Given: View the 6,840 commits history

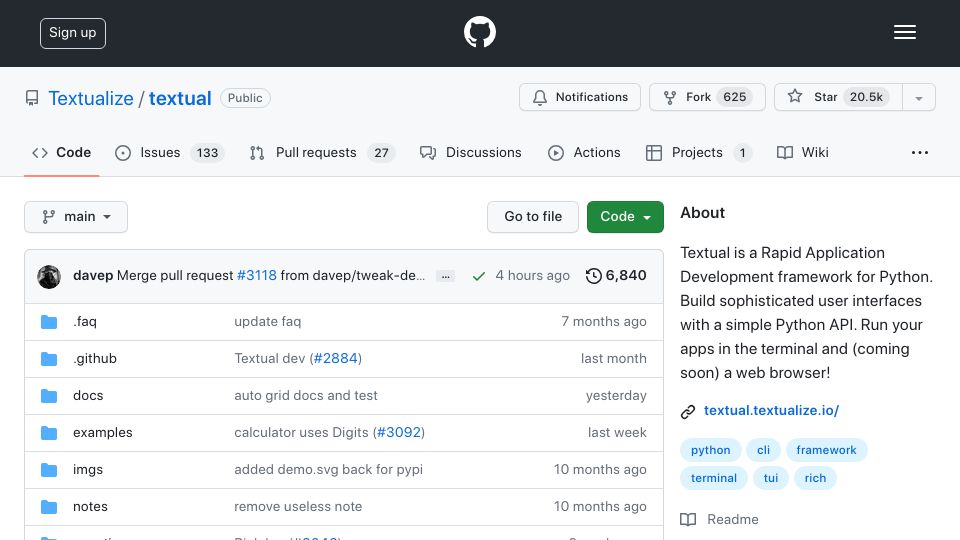Looking at the screenshot, I should pyautogui.click(x=616, y=276).
